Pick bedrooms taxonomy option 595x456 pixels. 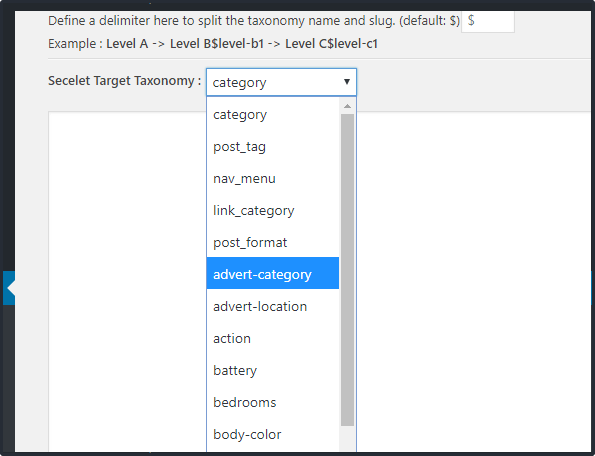click(x=273, y=402)
